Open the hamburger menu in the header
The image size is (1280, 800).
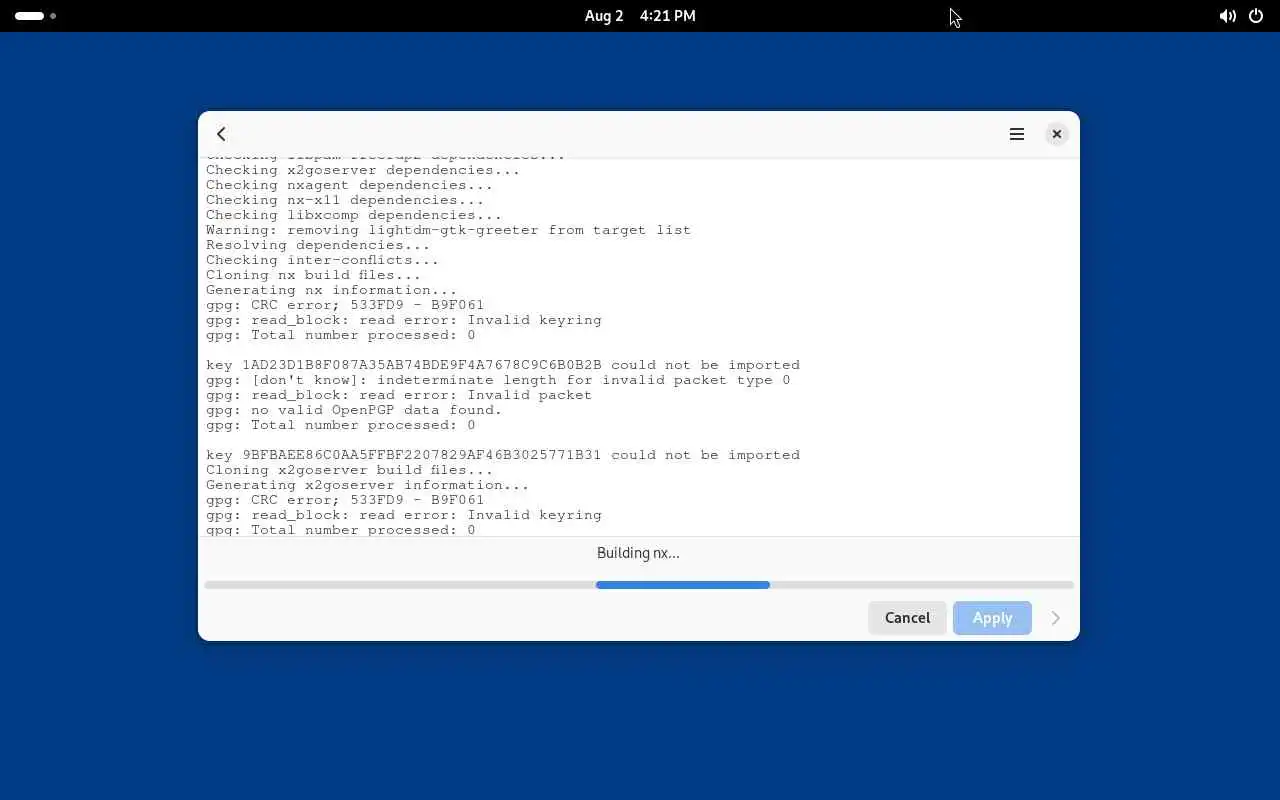tap(1017, 134)
